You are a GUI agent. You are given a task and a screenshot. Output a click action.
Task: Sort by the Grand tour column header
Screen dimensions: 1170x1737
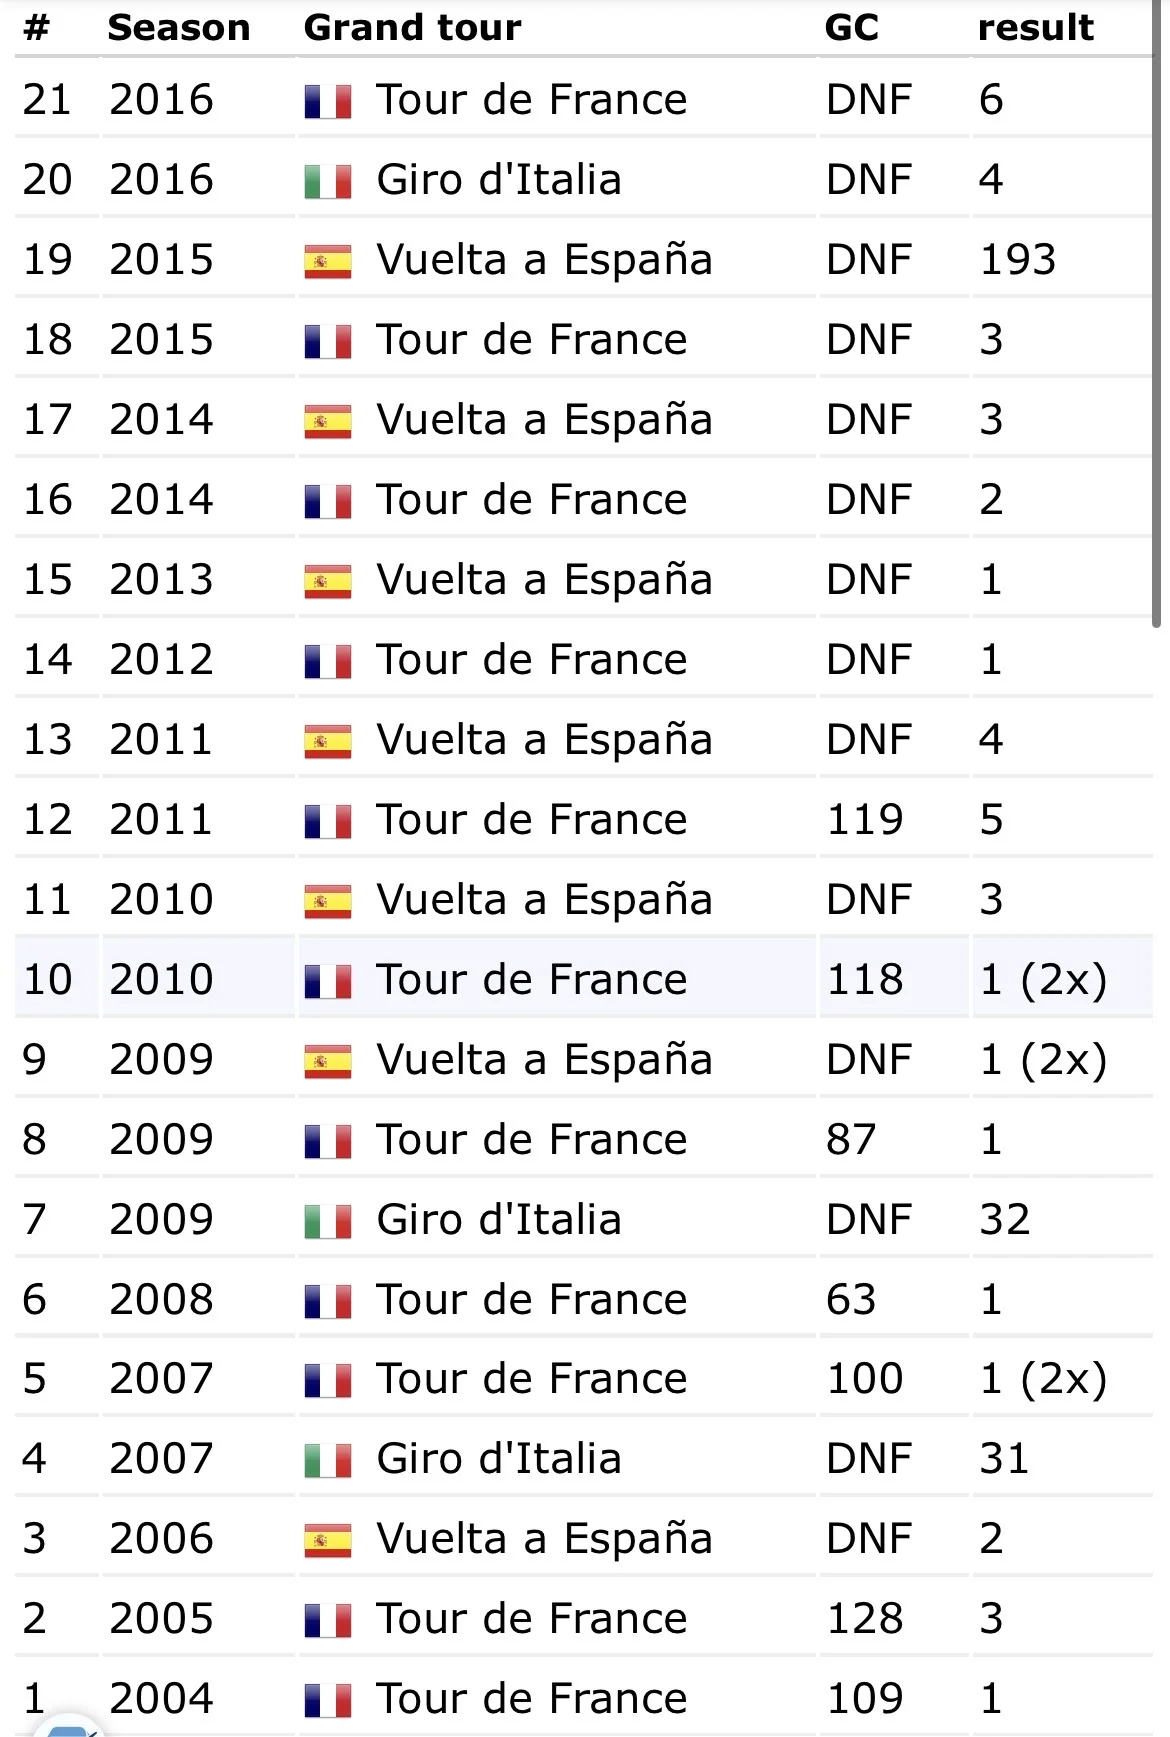(412, 27)
